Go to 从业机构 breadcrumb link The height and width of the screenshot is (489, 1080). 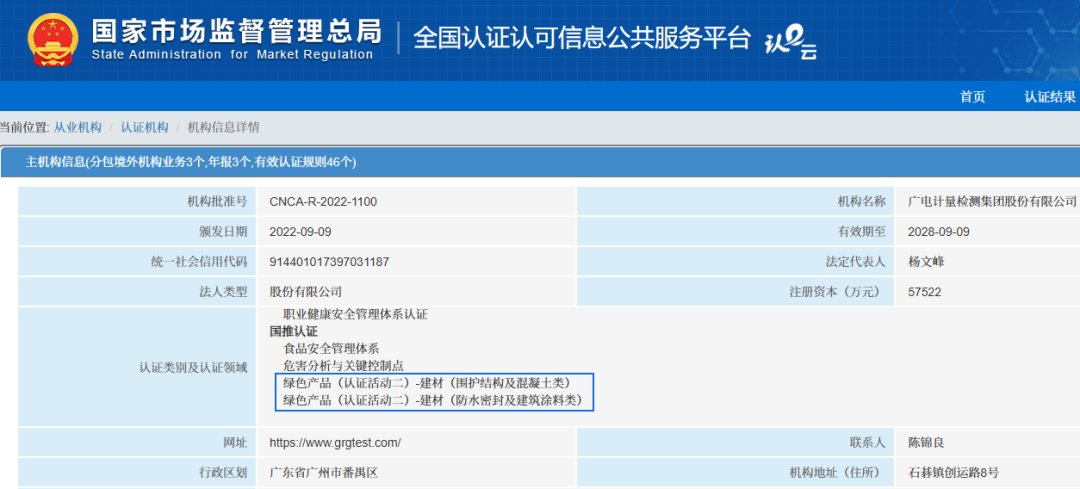click(78, 127)
